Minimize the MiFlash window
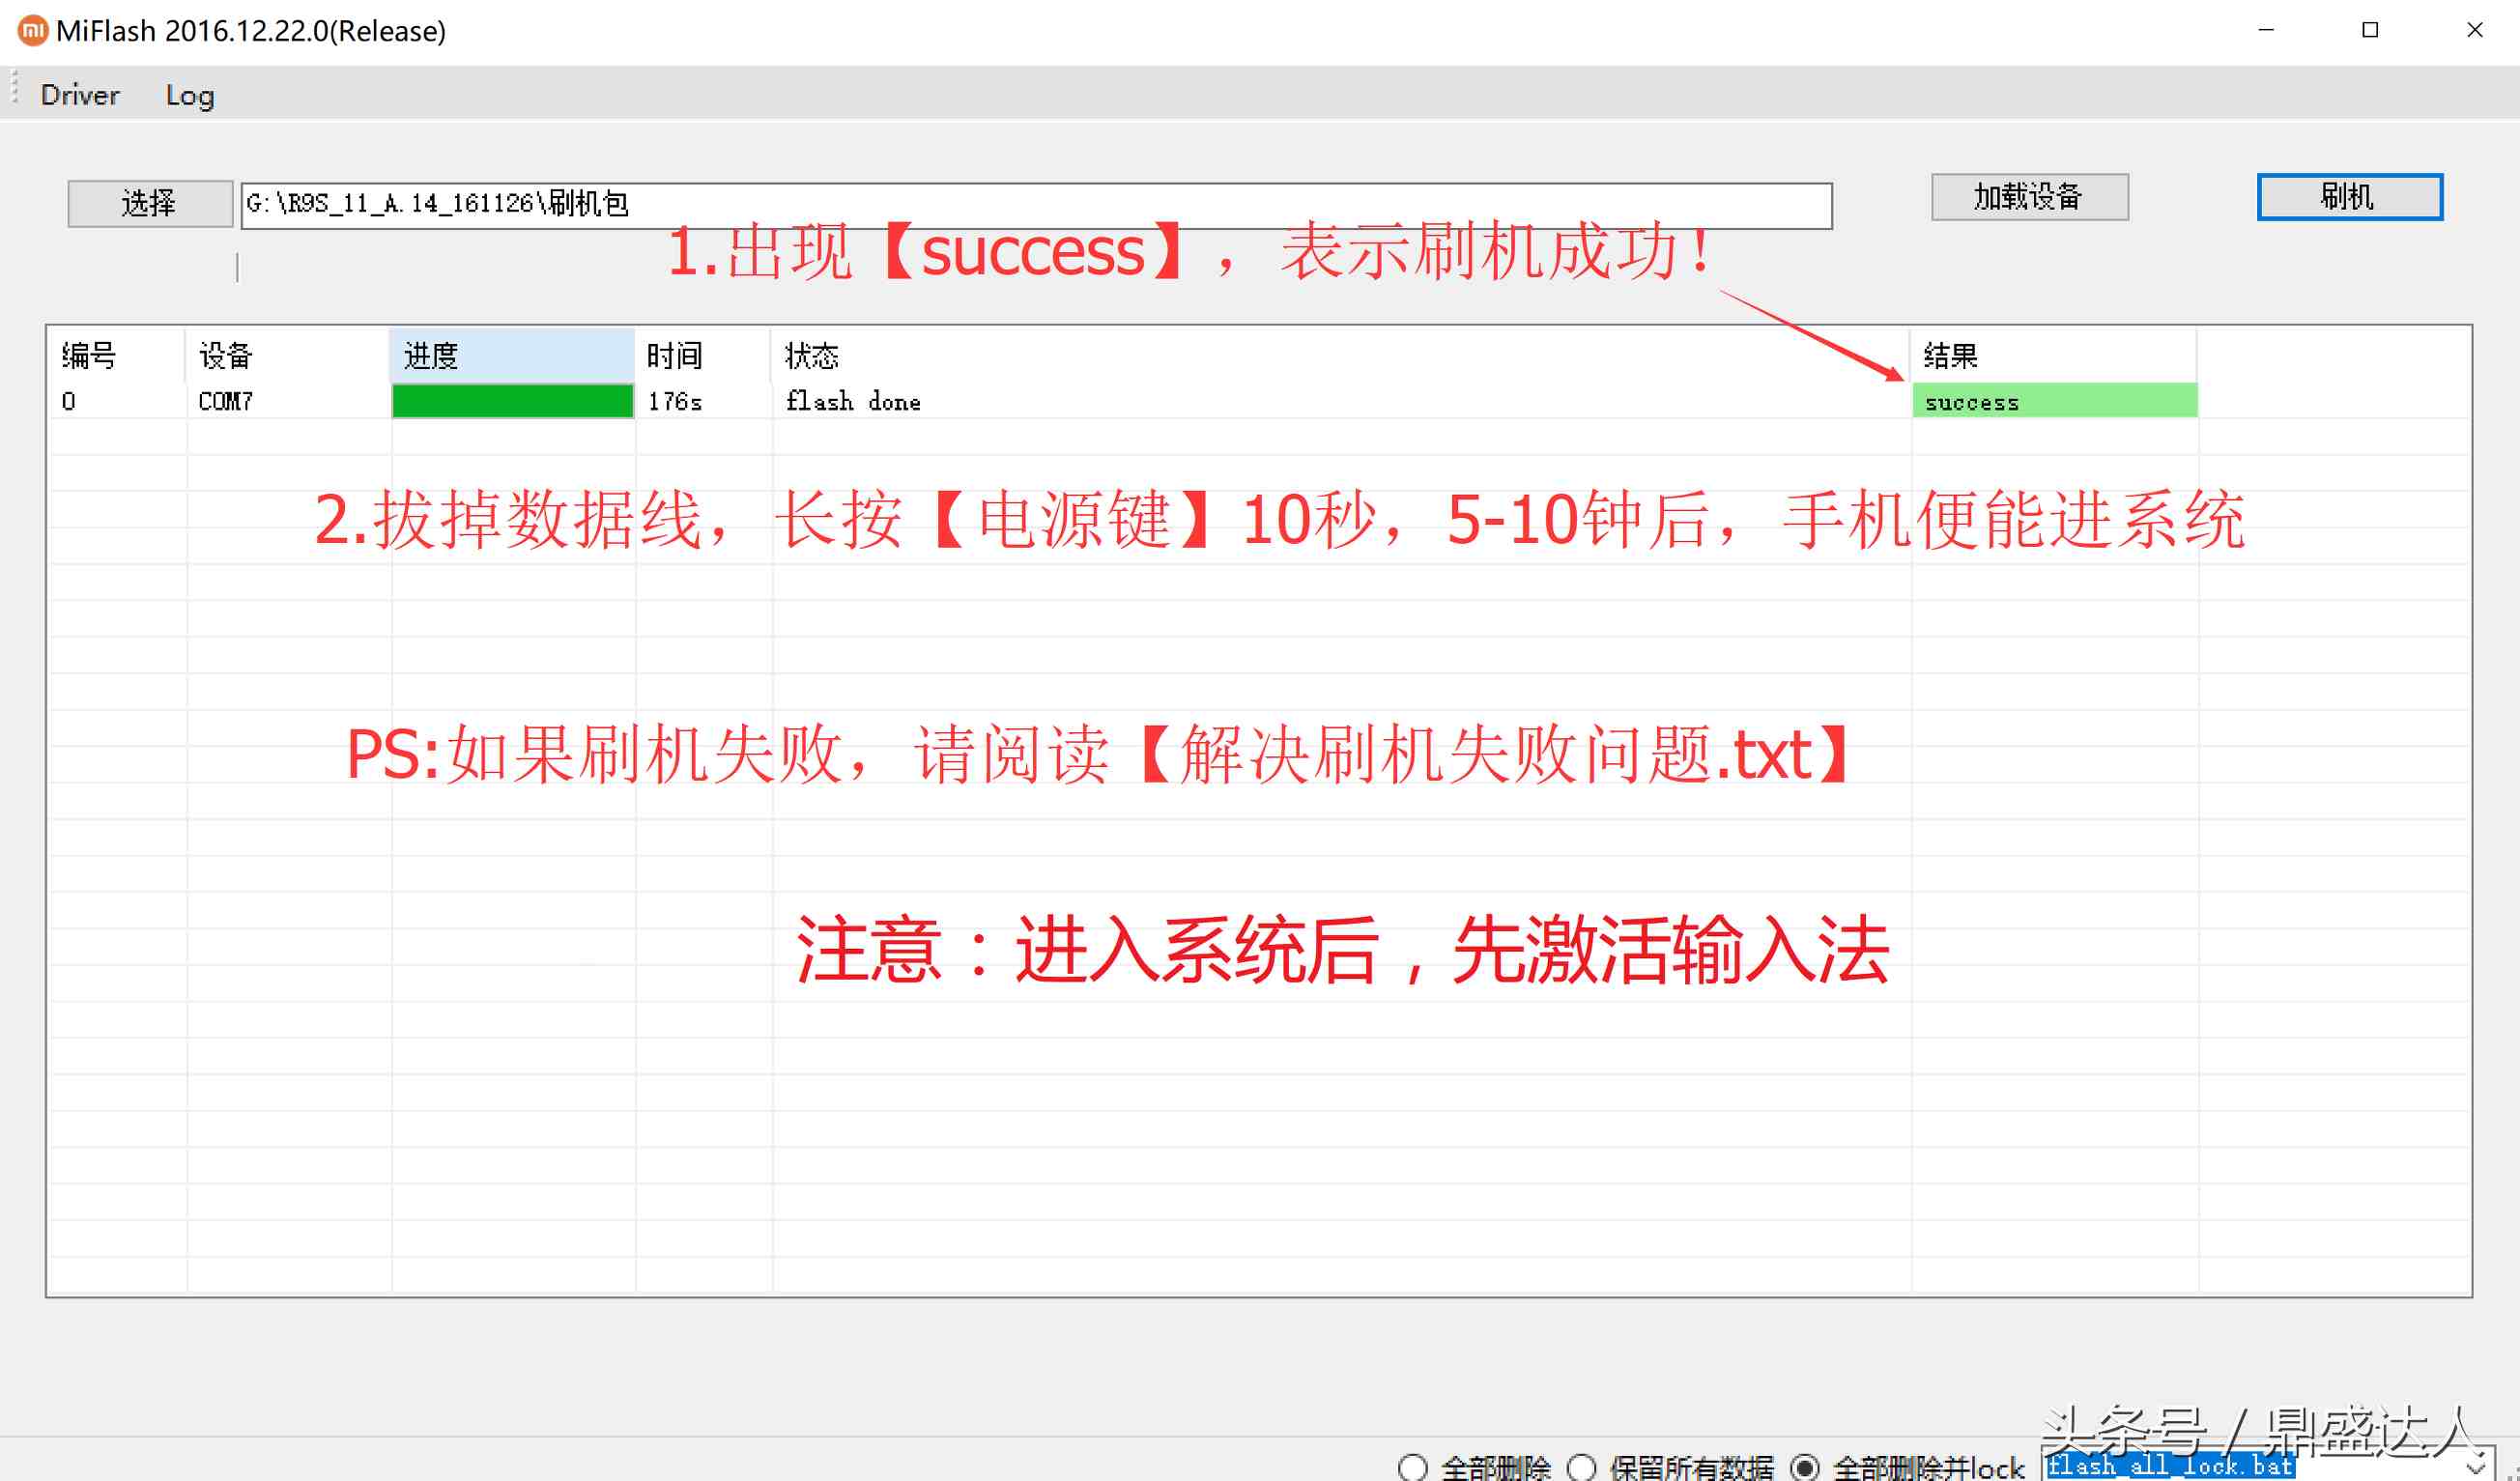Screen dimensions: 2520x1481 coord(2266,30)
